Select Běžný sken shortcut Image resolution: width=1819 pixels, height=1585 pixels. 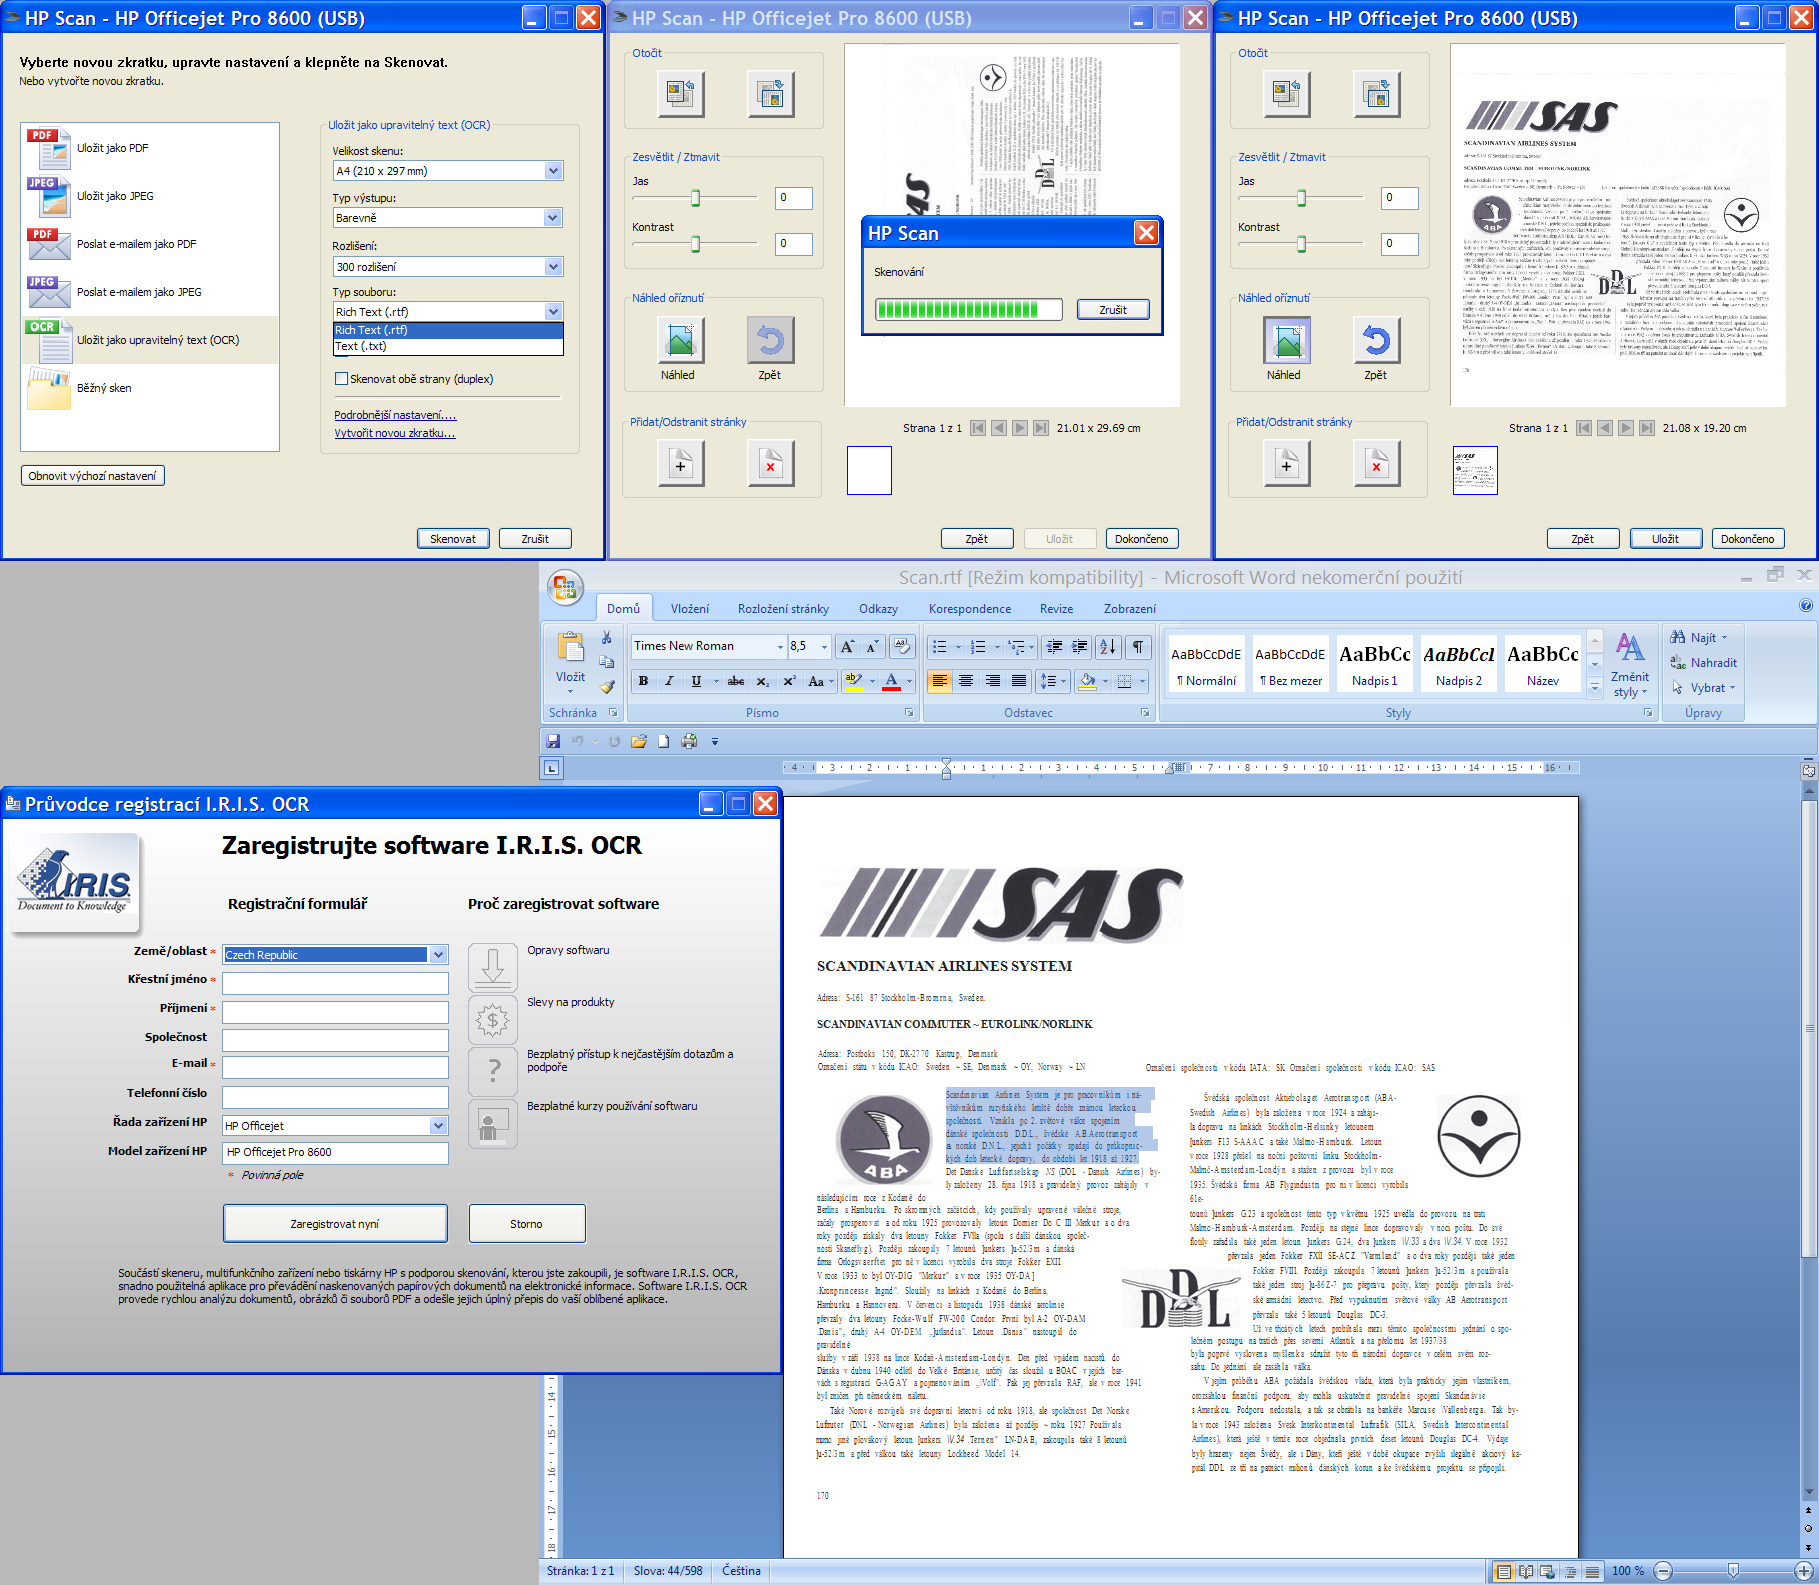click(x=150, y=388)
